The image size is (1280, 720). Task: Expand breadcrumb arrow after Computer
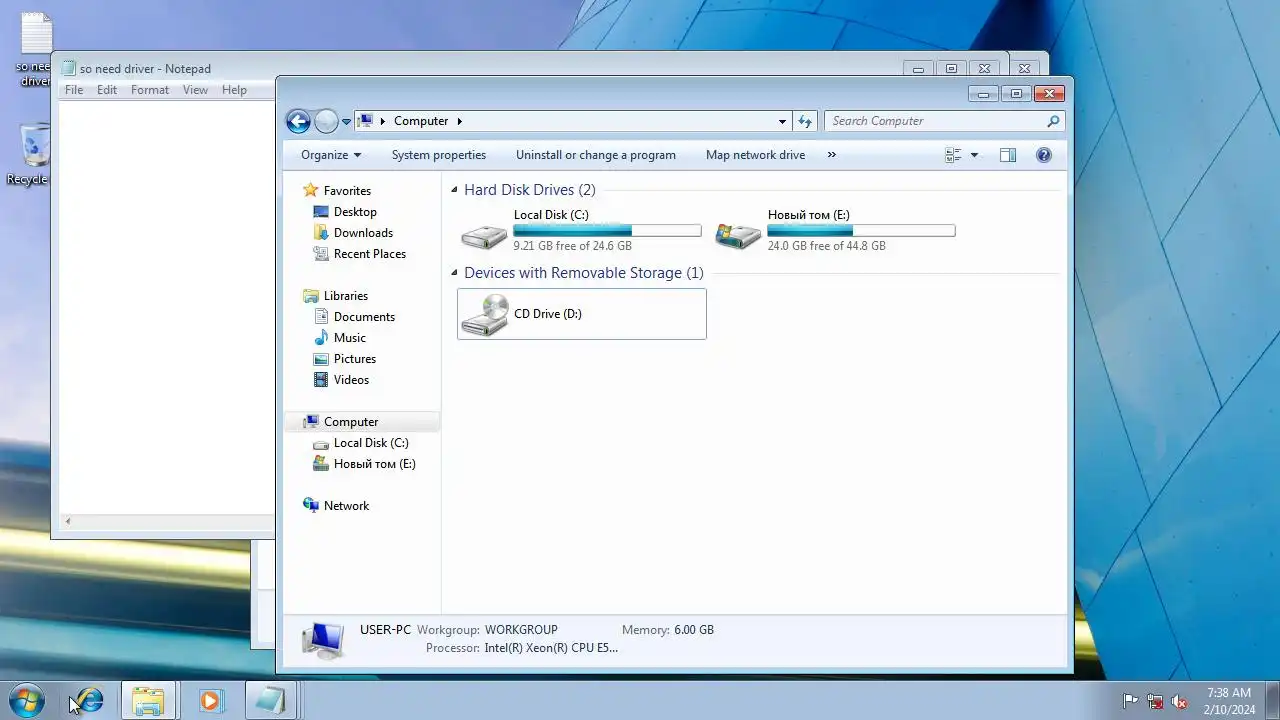pos(460,121)
